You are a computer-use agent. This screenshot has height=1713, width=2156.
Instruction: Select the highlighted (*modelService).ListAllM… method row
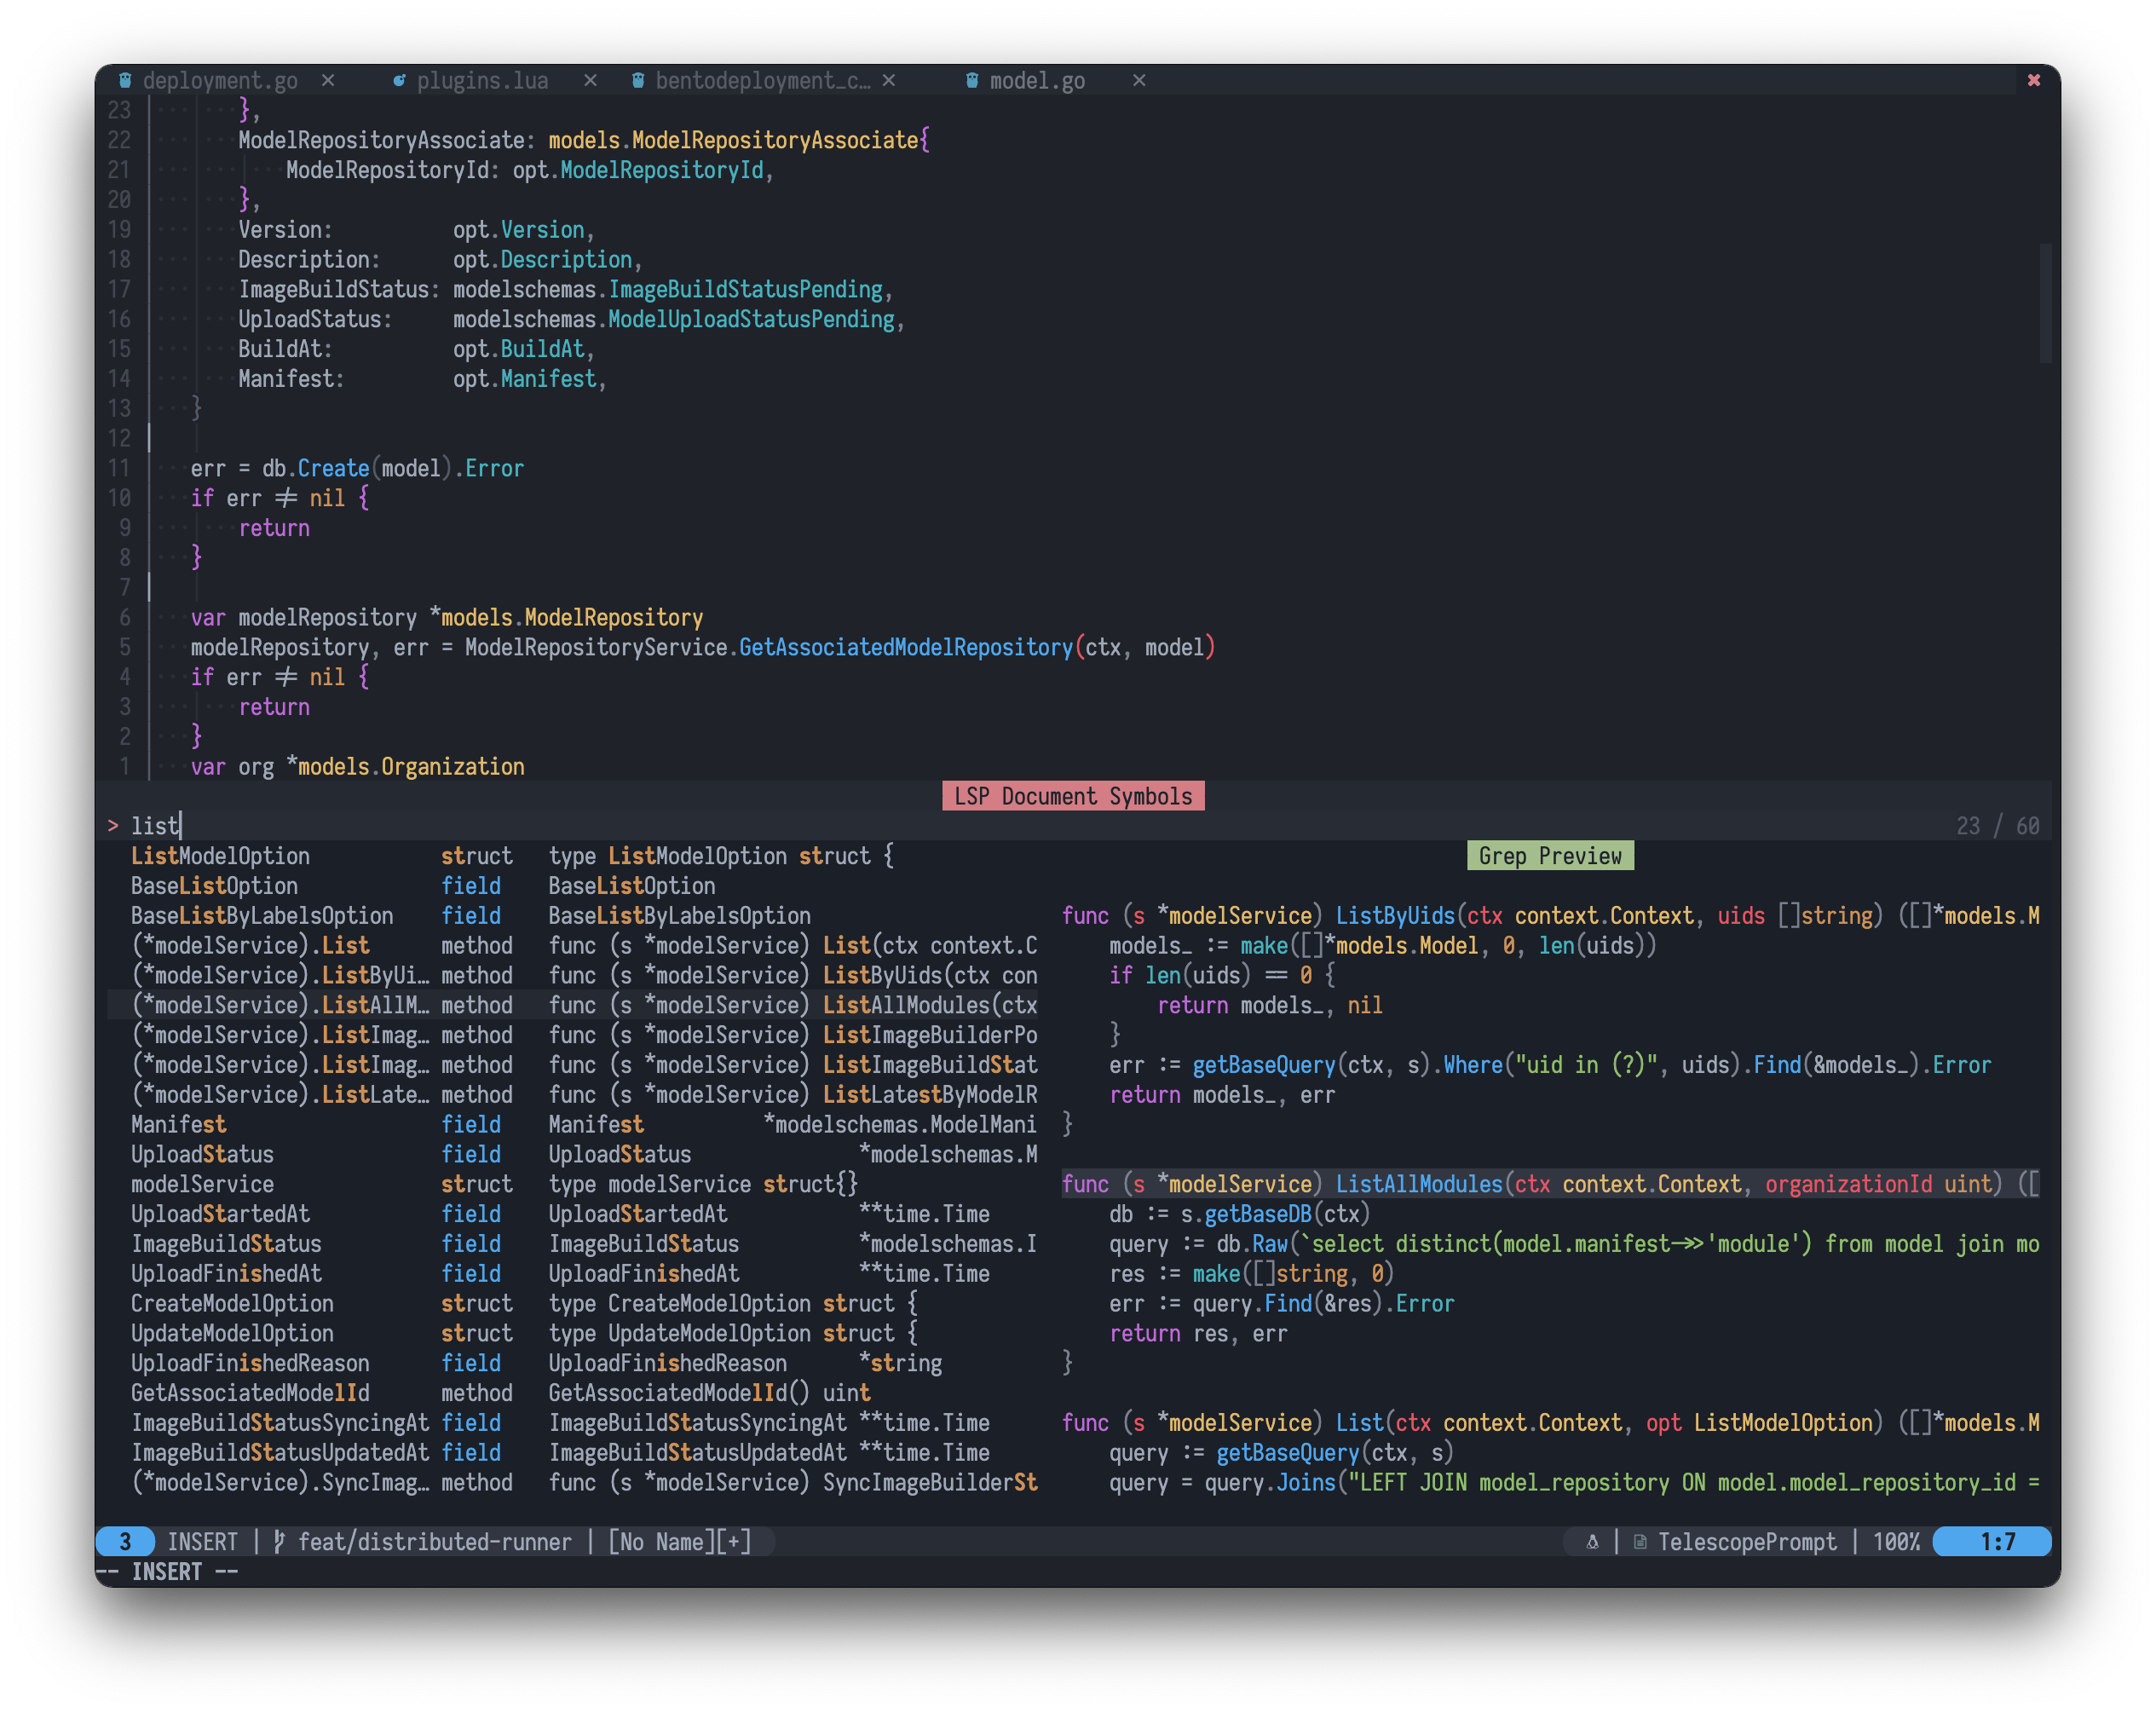pyautogui.click(x=573, y=1005)
